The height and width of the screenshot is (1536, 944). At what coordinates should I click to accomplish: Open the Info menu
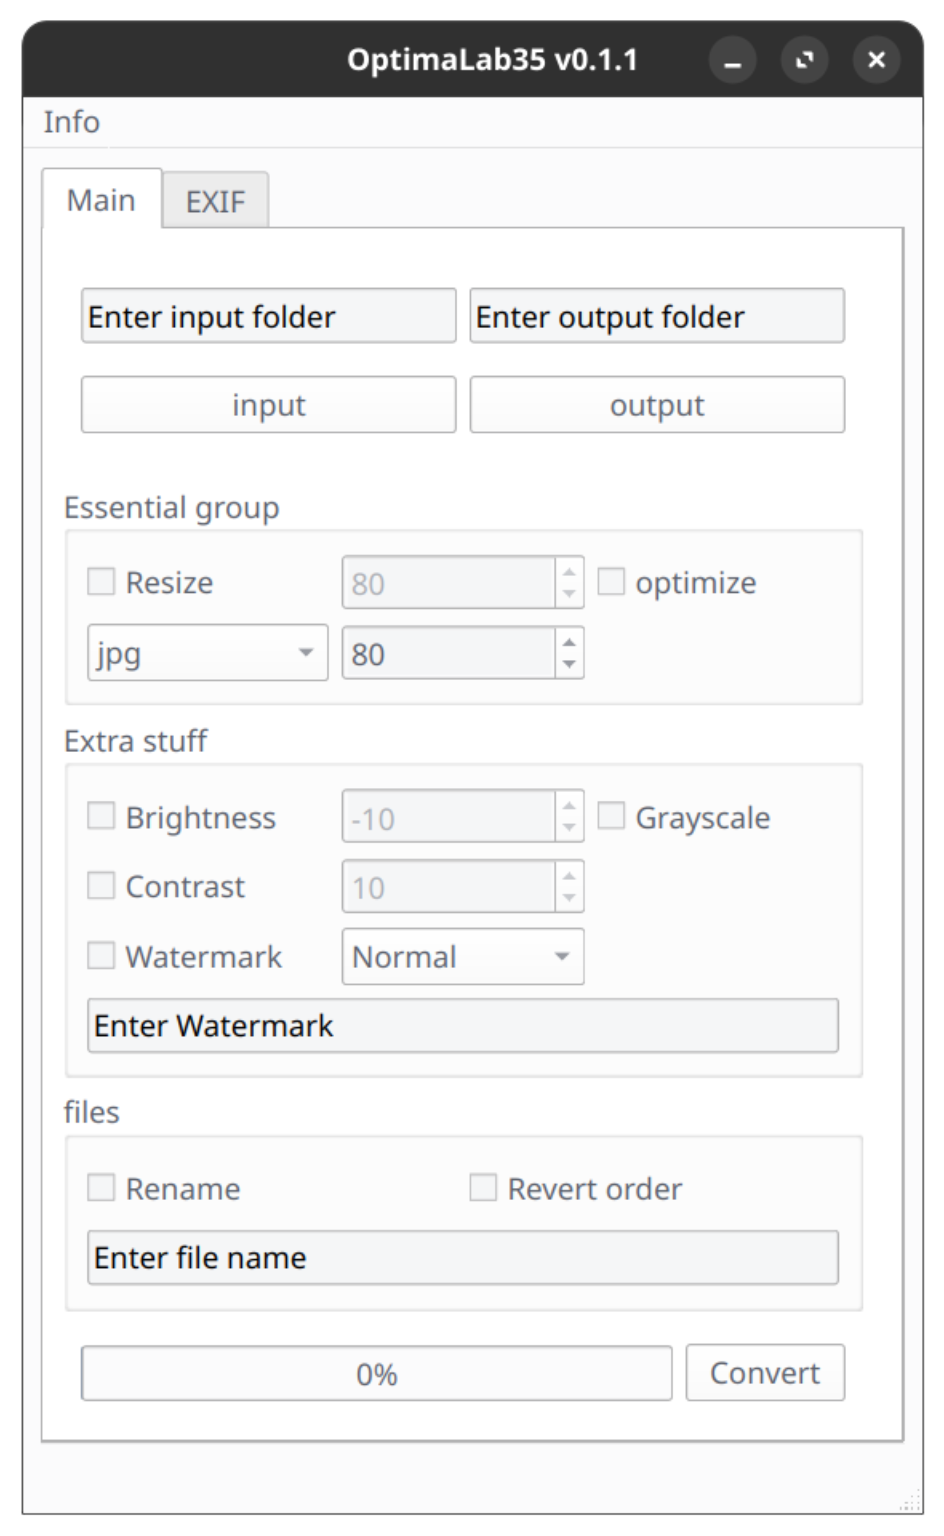(x=71, y=122)
